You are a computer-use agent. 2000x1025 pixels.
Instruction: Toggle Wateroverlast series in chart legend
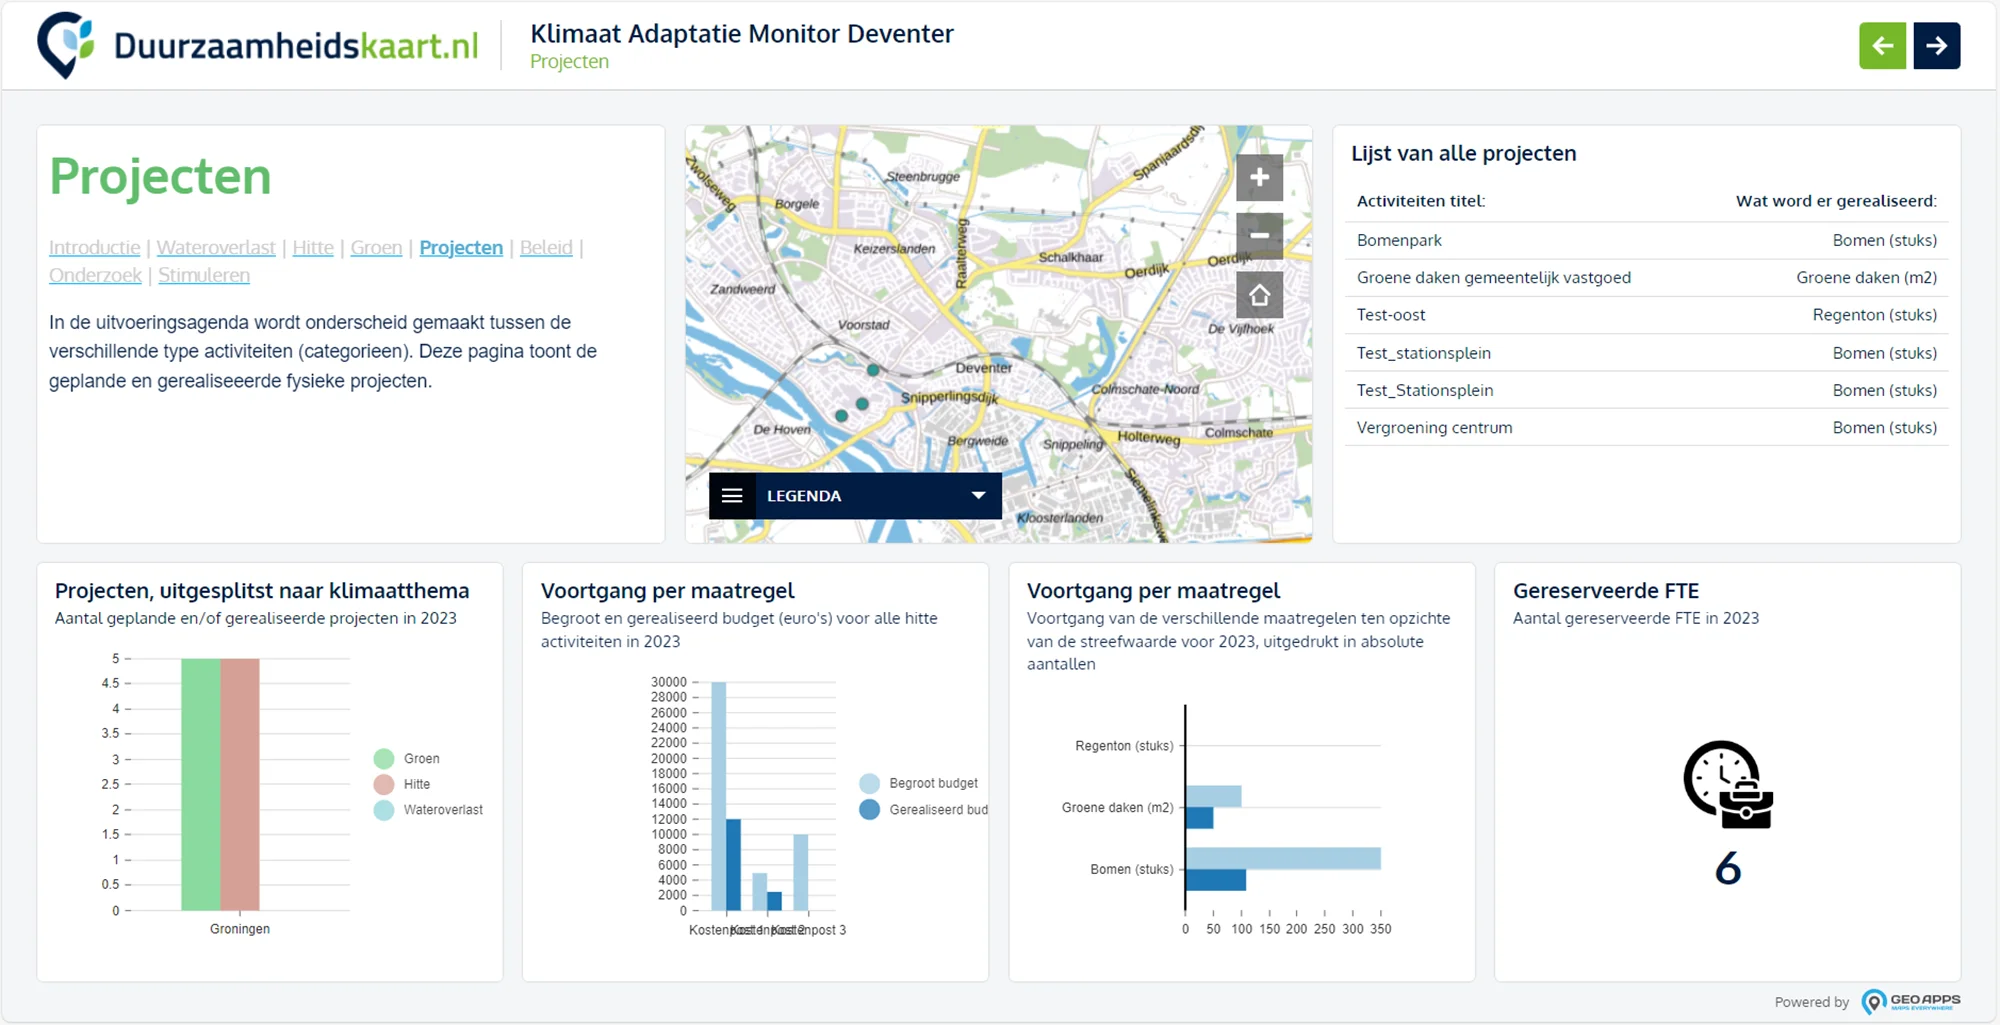coord(428,810)
